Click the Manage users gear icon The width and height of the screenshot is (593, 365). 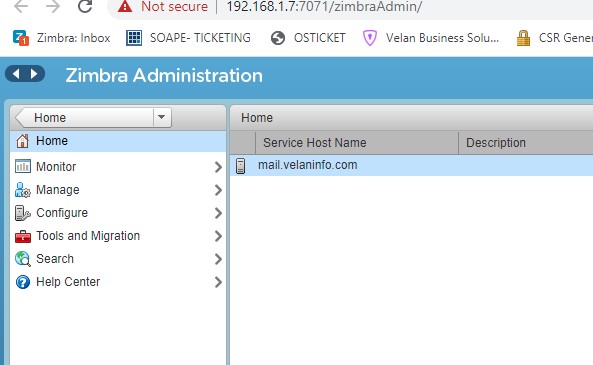pos(22,190)
